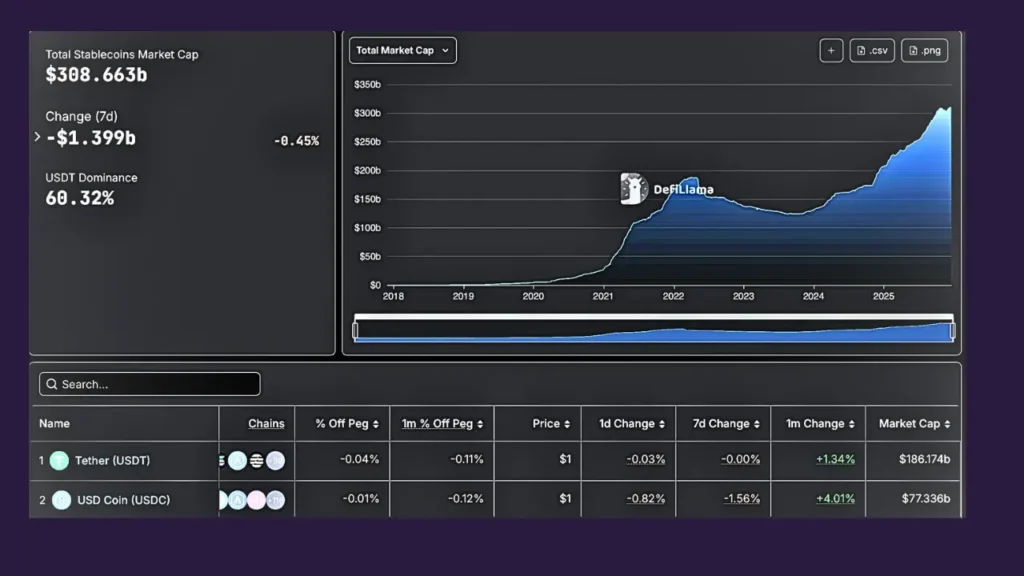This screenshot has height=576, width=1024.
Task: Grab the left handle of chart range slider
Action: pyautogui.click(x=355, y=331)
